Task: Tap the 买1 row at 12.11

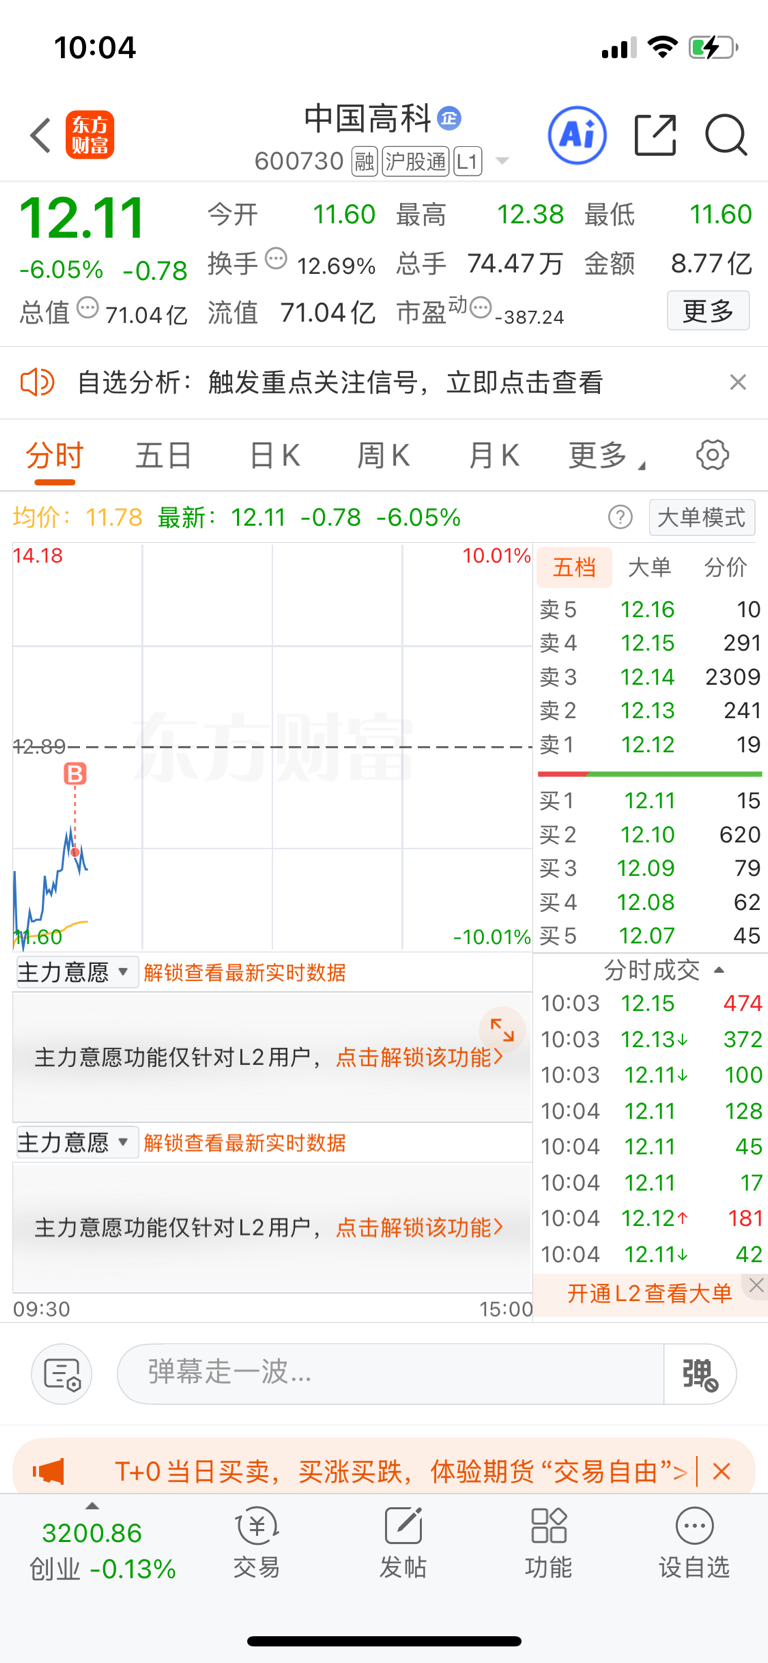Action: coord(650,801)
